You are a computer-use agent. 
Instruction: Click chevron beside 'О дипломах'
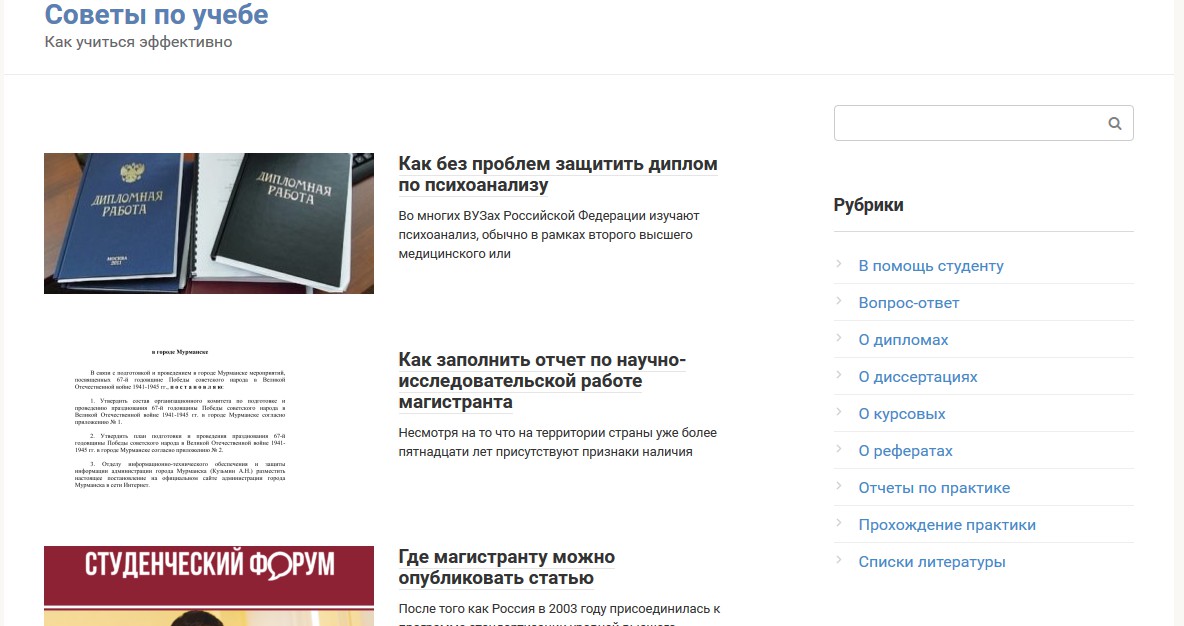(x=839, y=338)
